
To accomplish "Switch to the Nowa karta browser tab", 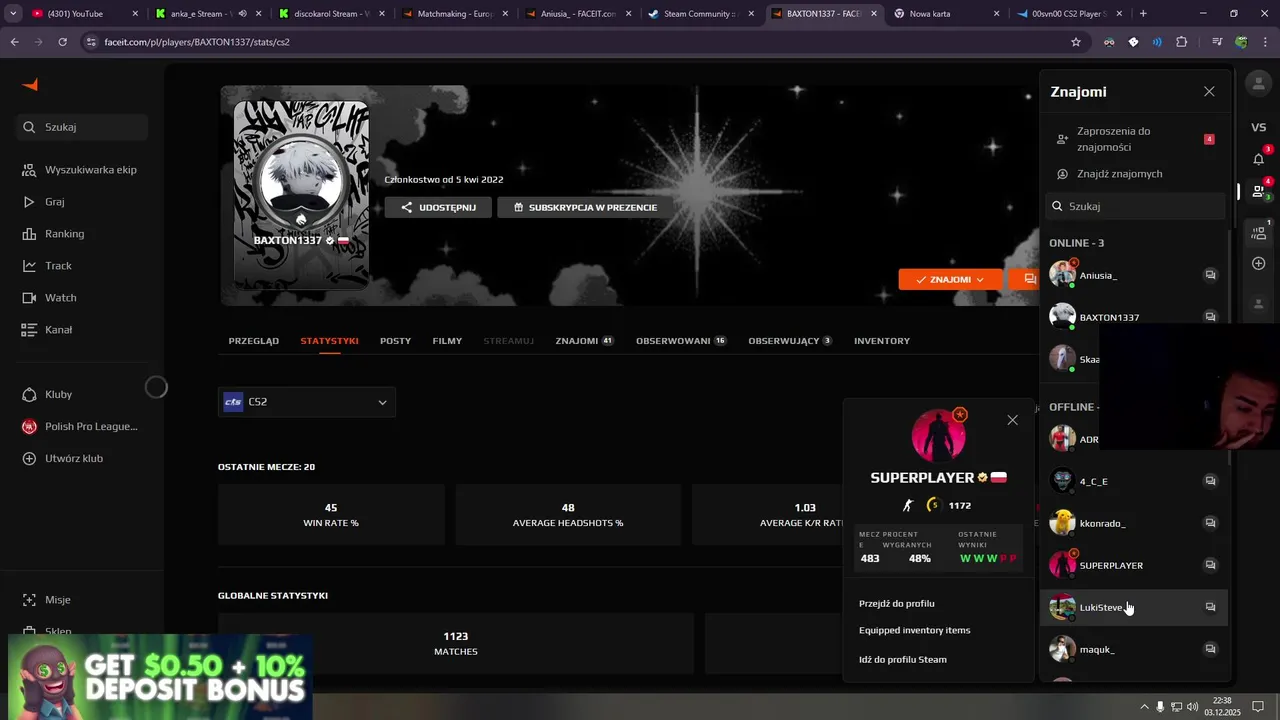I will coord(948,14).
